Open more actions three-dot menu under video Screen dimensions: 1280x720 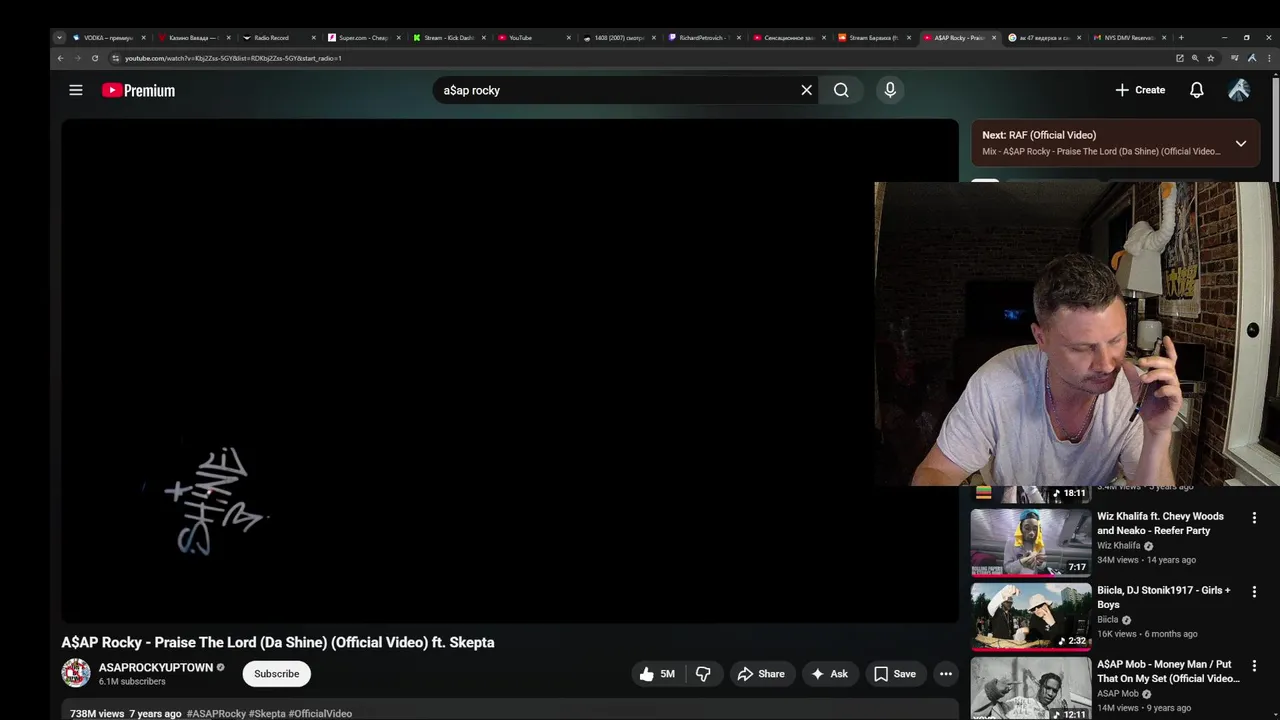point(945,674)
